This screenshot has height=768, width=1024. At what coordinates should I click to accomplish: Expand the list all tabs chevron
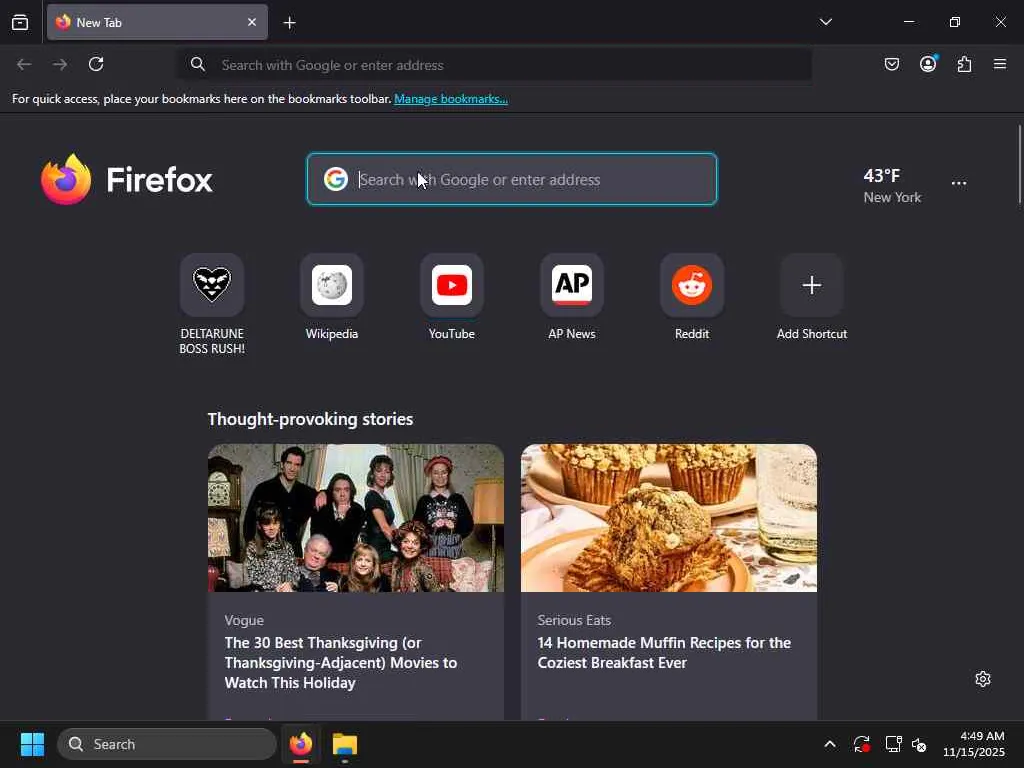coord(825,22)
